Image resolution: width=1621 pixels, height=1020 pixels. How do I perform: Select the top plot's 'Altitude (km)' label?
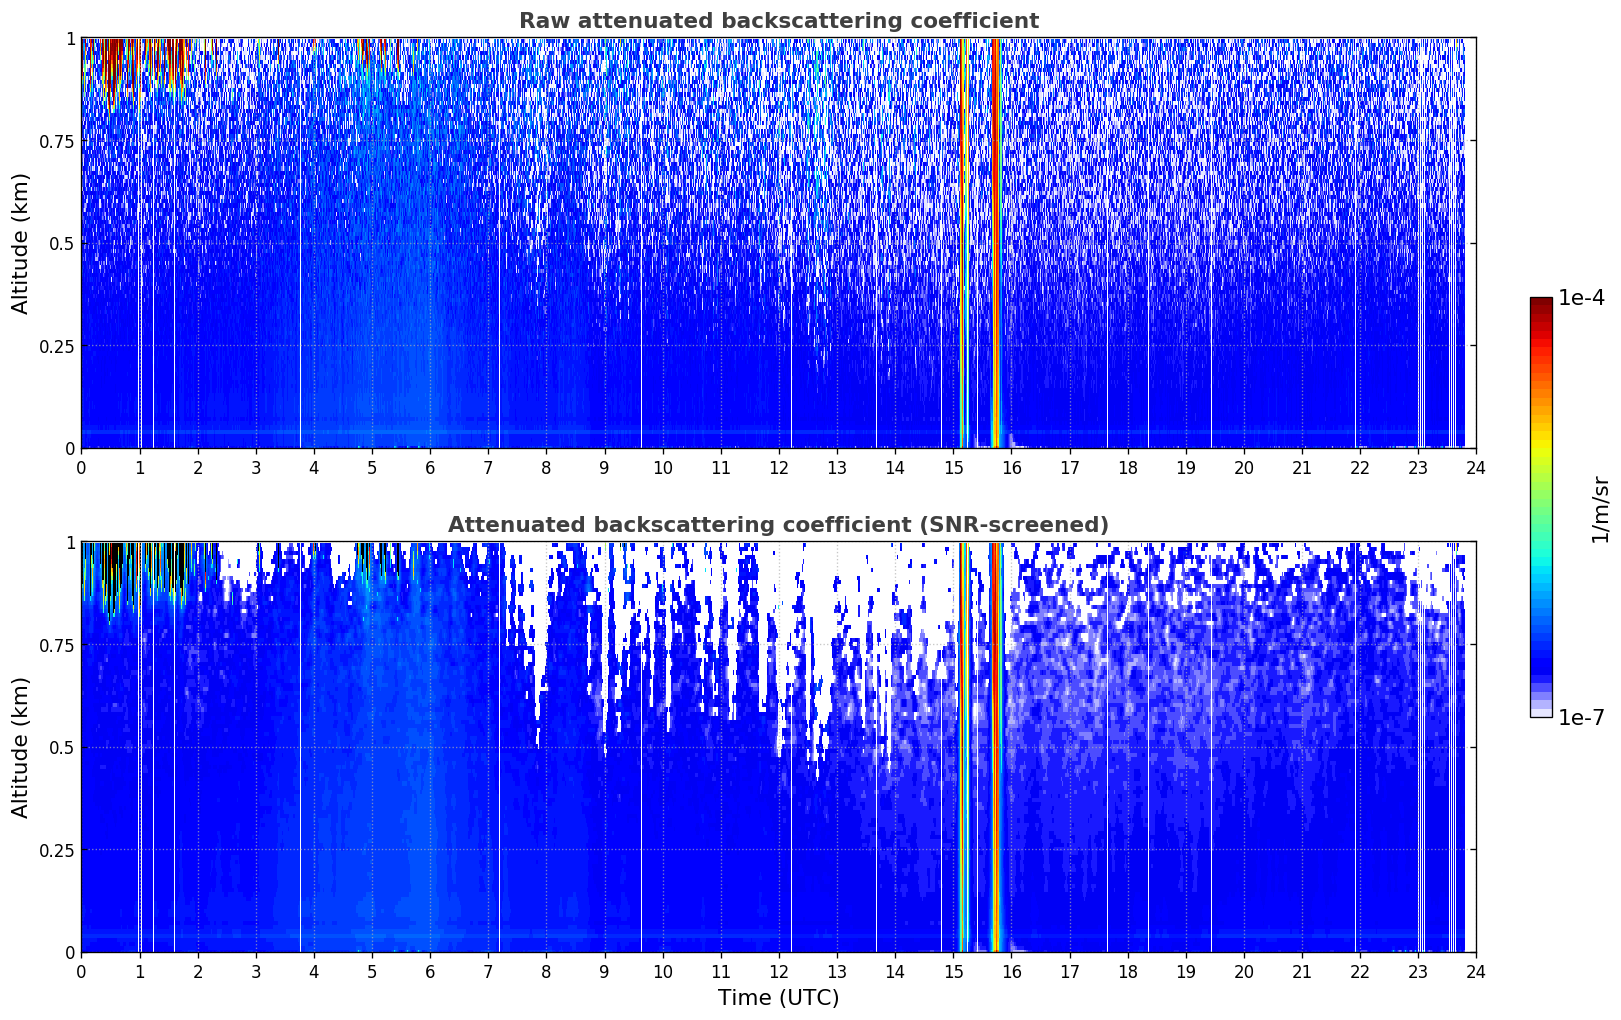[21, 243]
